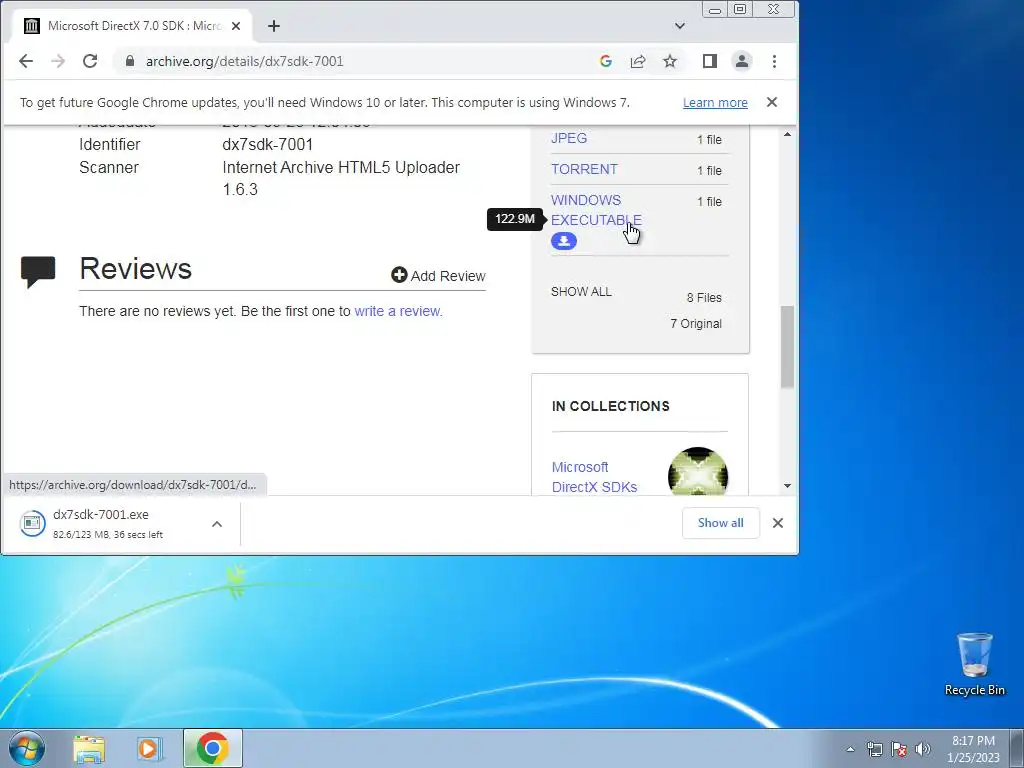
Task: Open the network status tray icon
Action: [x=874, y=749]
